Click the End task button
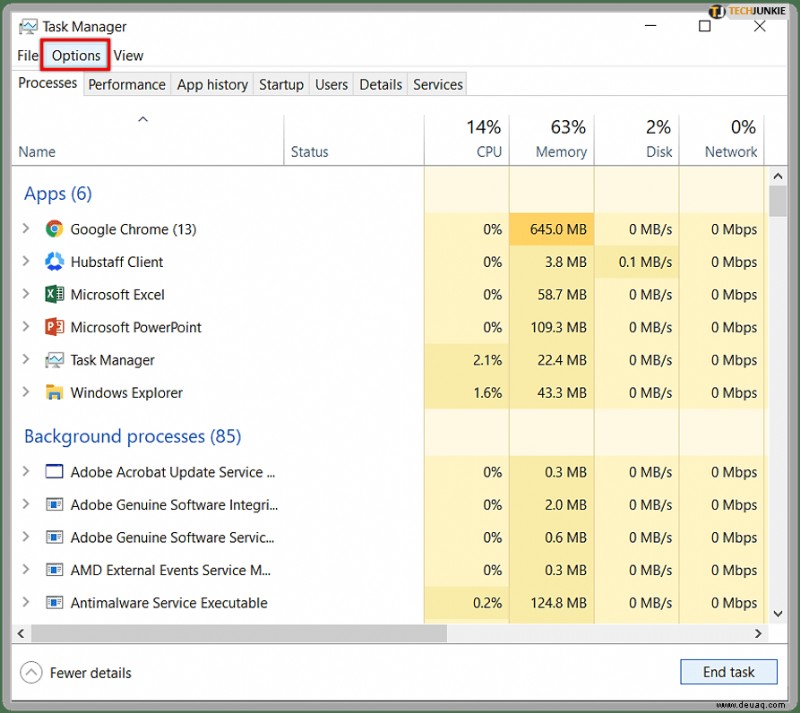This screenshot has width=800, height=713. click(729, 672)
